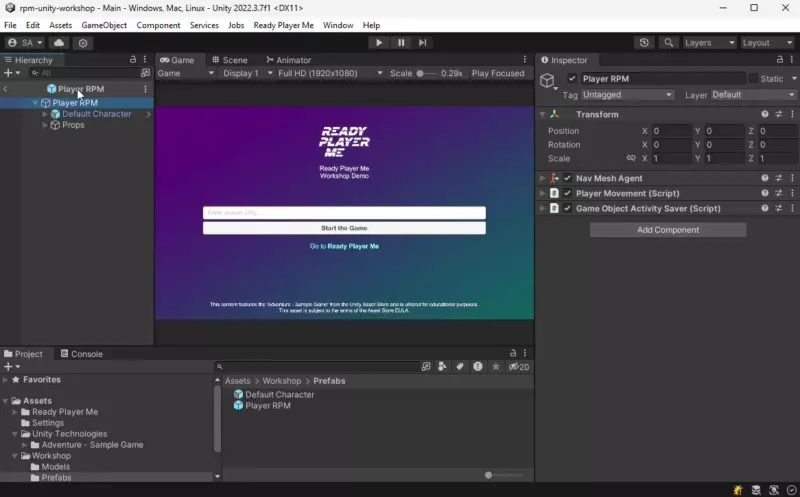800x497 pixels.
Task: Toggle constrained proportions scale link icon
Action: tap(631, 158)
